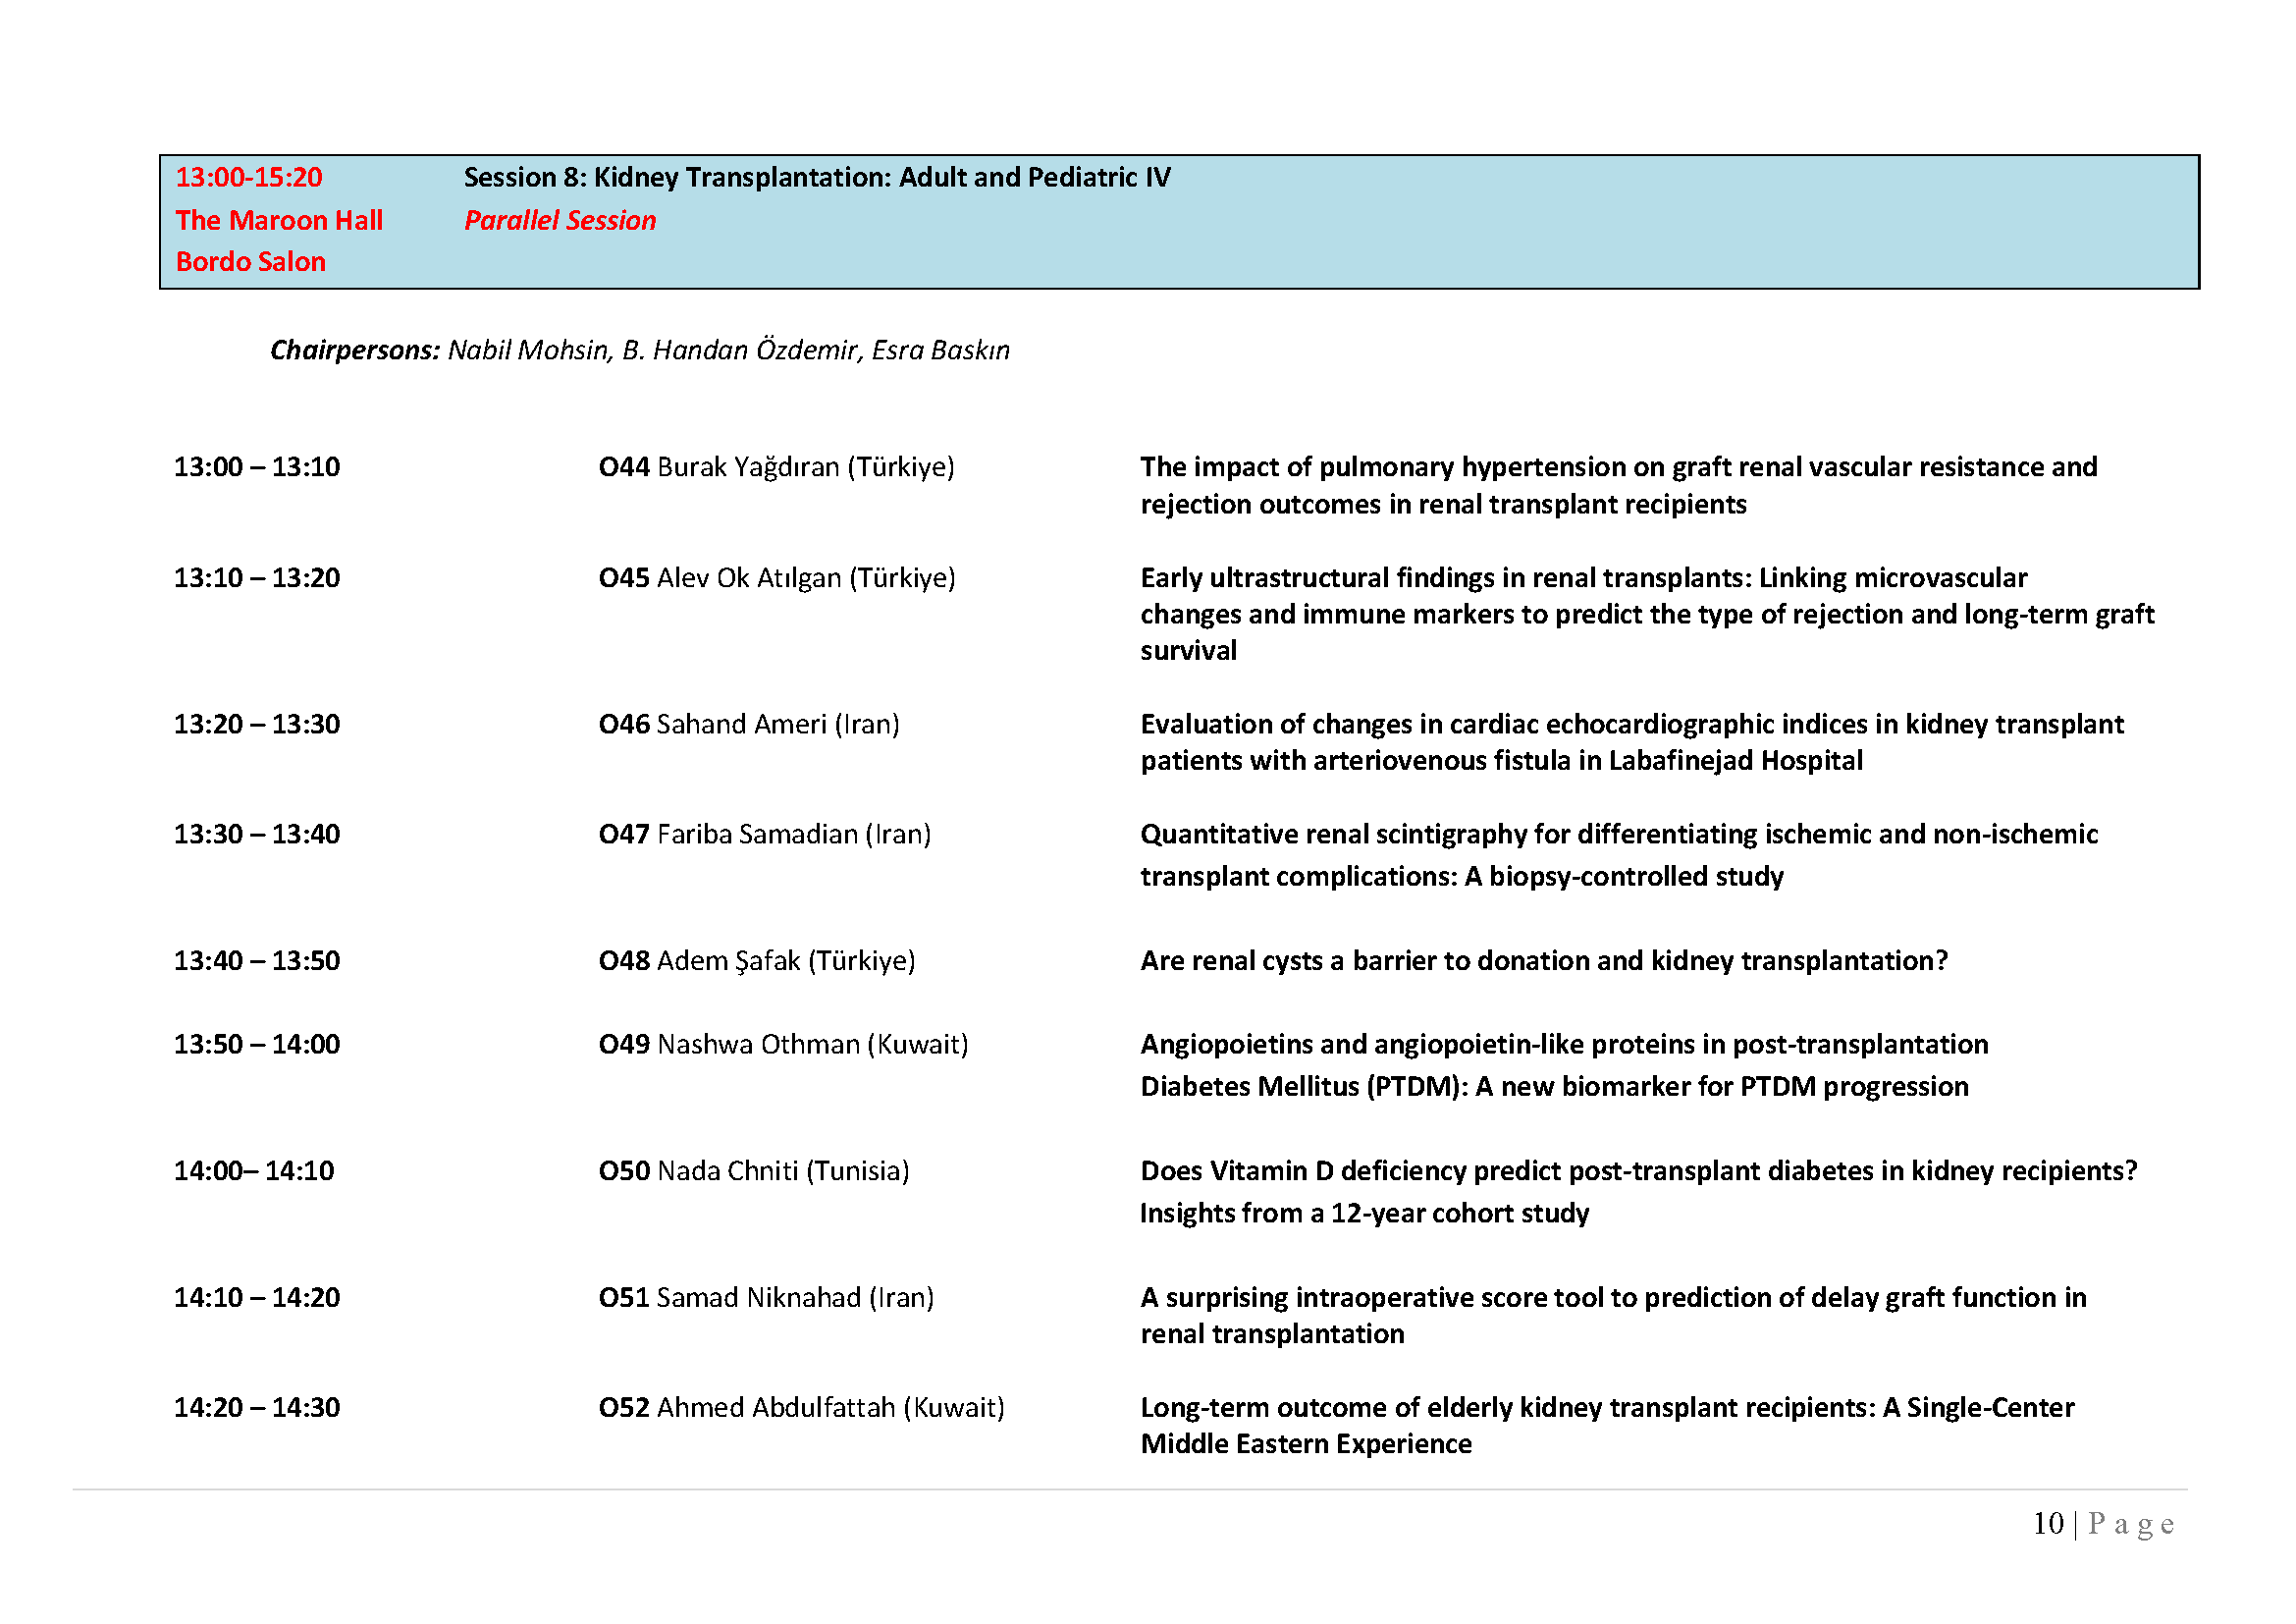Click the O46 Sahand Ameri speaker entry

click(749, 724)
